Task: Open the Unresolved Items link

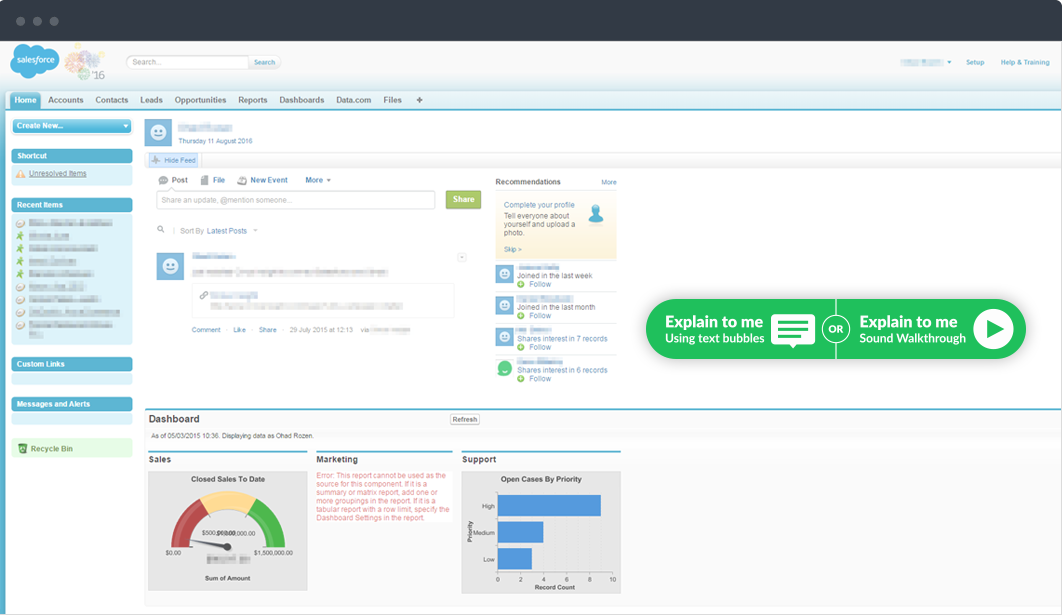Action: pos(58,174)
